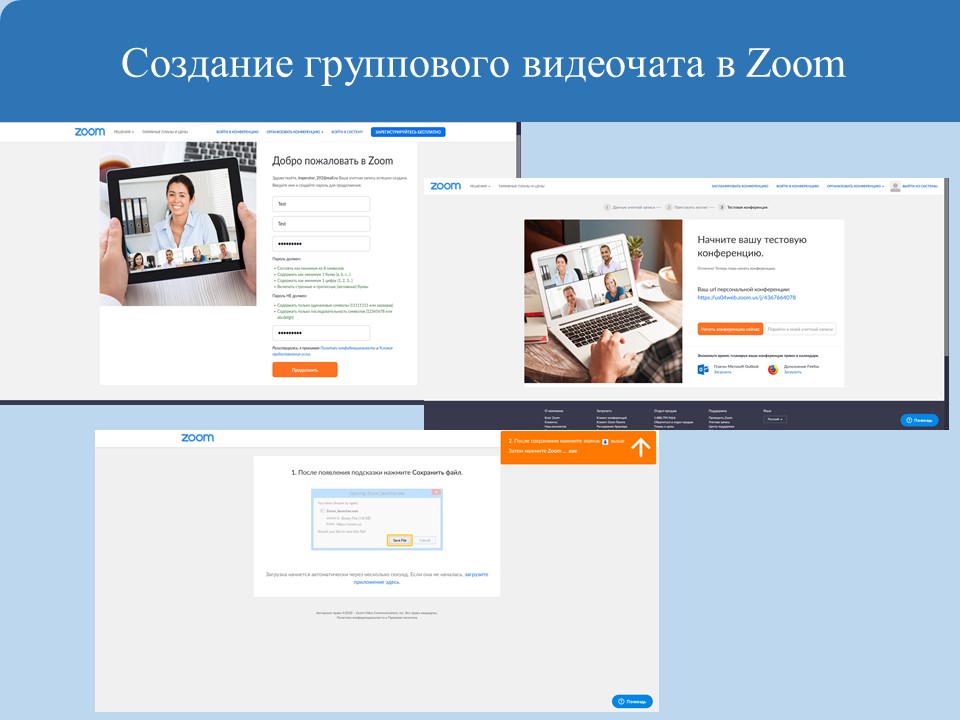Click orange Начать конференцию сейчас button
The width and height of the screenshot is (960, 720).
click(x=730, y=329)
